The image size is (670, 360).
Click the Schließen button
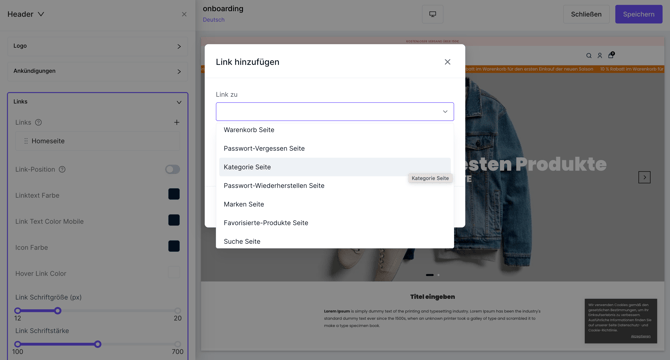click(586, 14)
